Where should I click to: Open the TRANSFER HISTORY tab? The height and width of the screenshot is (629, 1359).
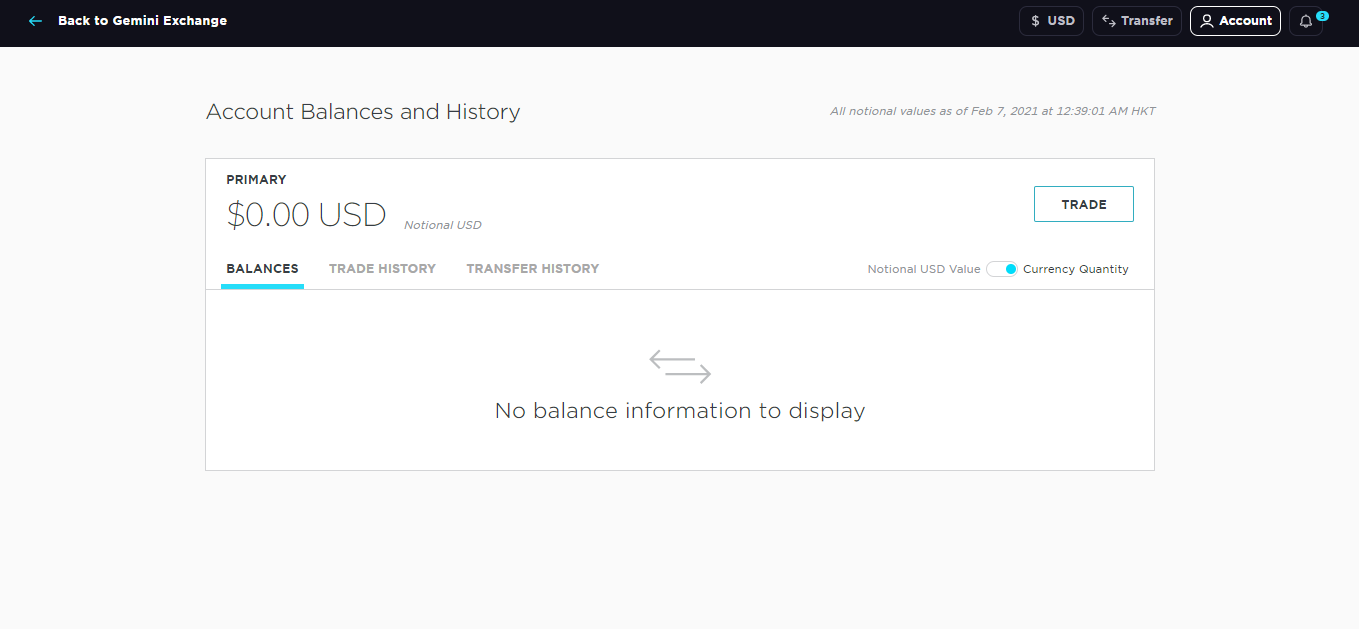[x=532, y=269]
